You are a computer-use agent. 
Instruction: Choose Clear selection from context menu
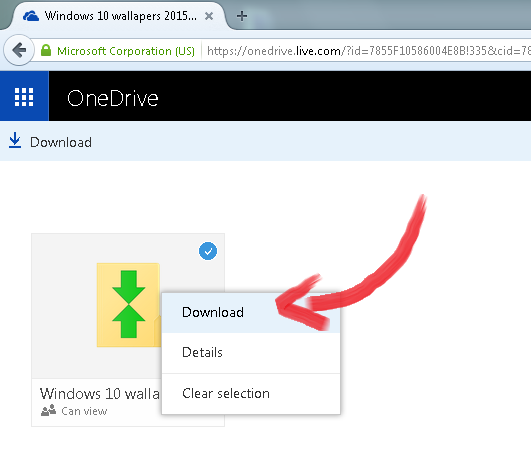pos(251,393)
